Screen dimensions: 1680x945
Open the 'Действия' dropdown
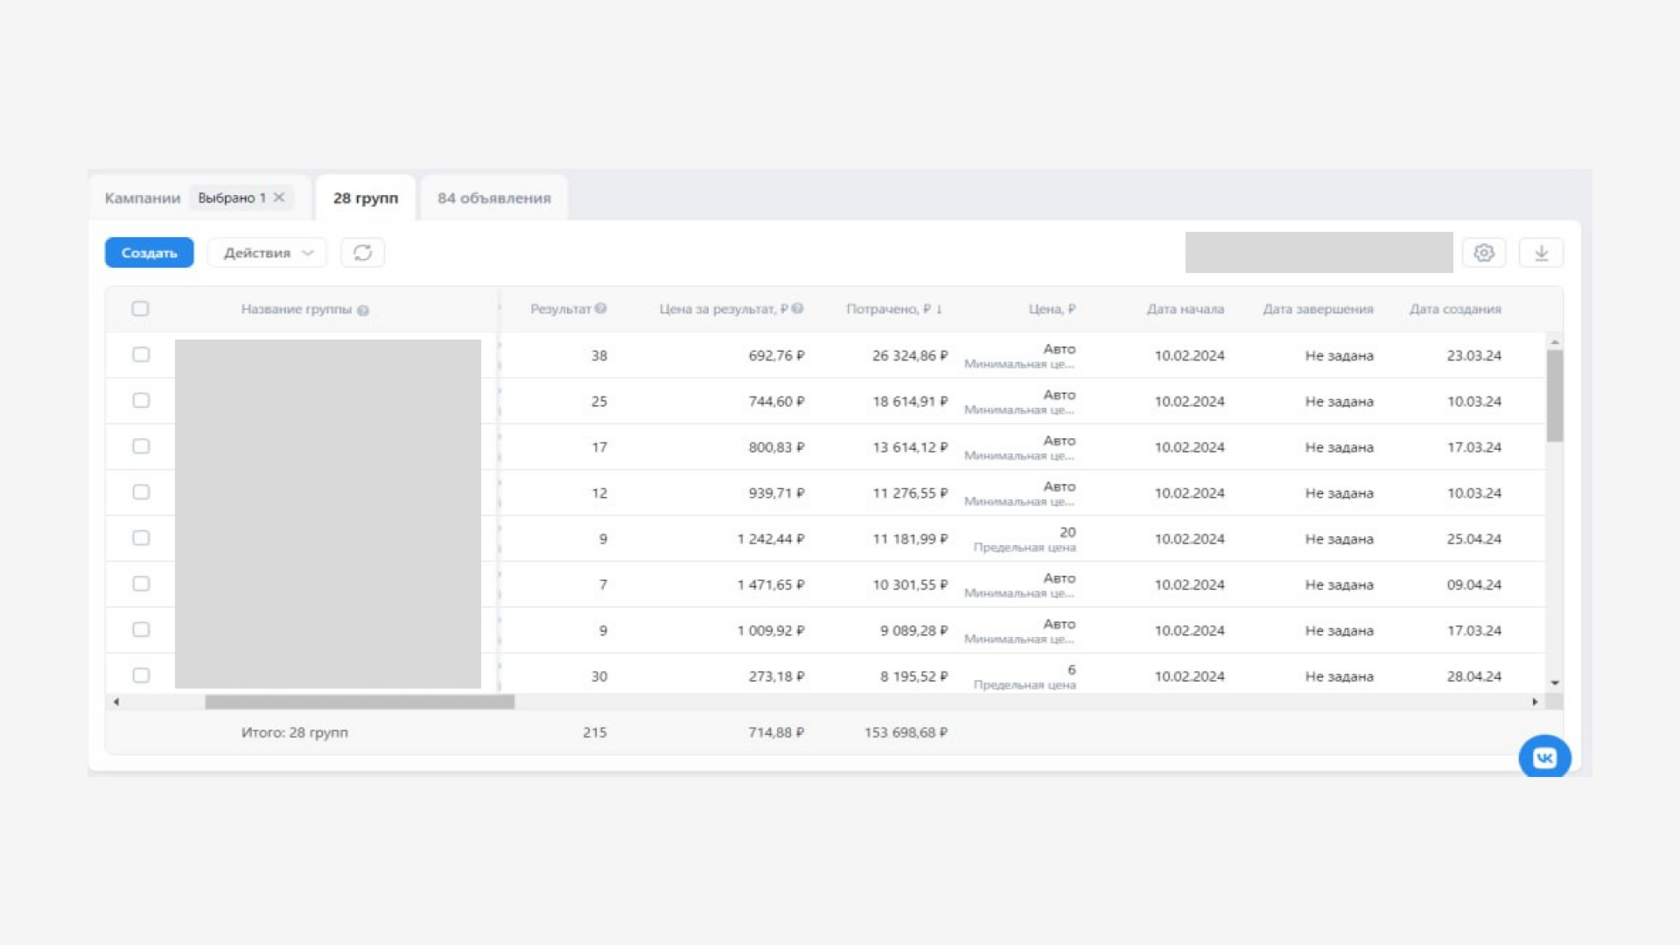(x=267, y=253)
